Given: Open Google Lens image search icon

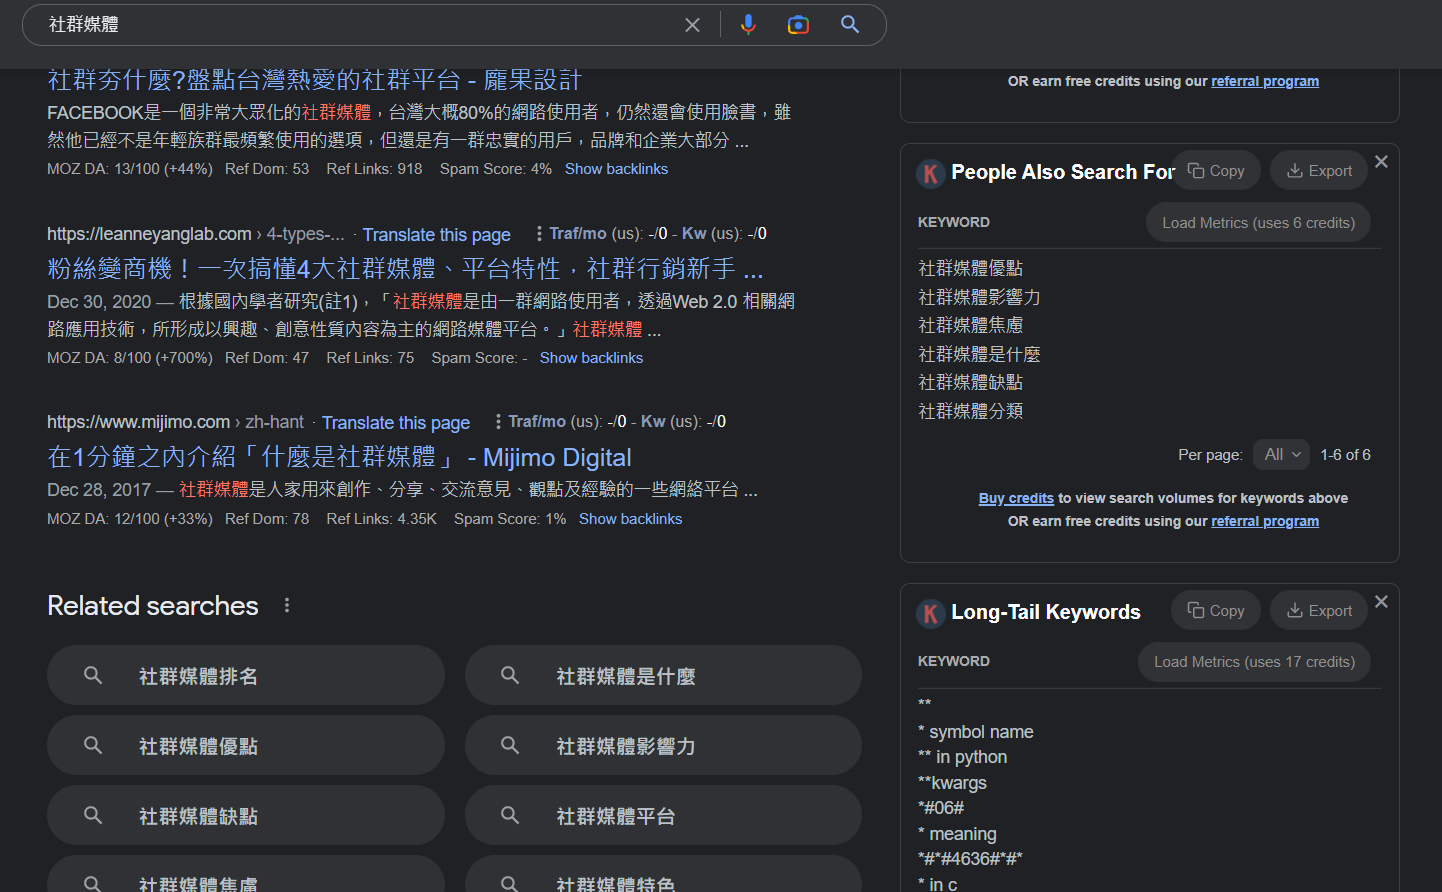Looking at the screenshot, I should pos(798,25).
